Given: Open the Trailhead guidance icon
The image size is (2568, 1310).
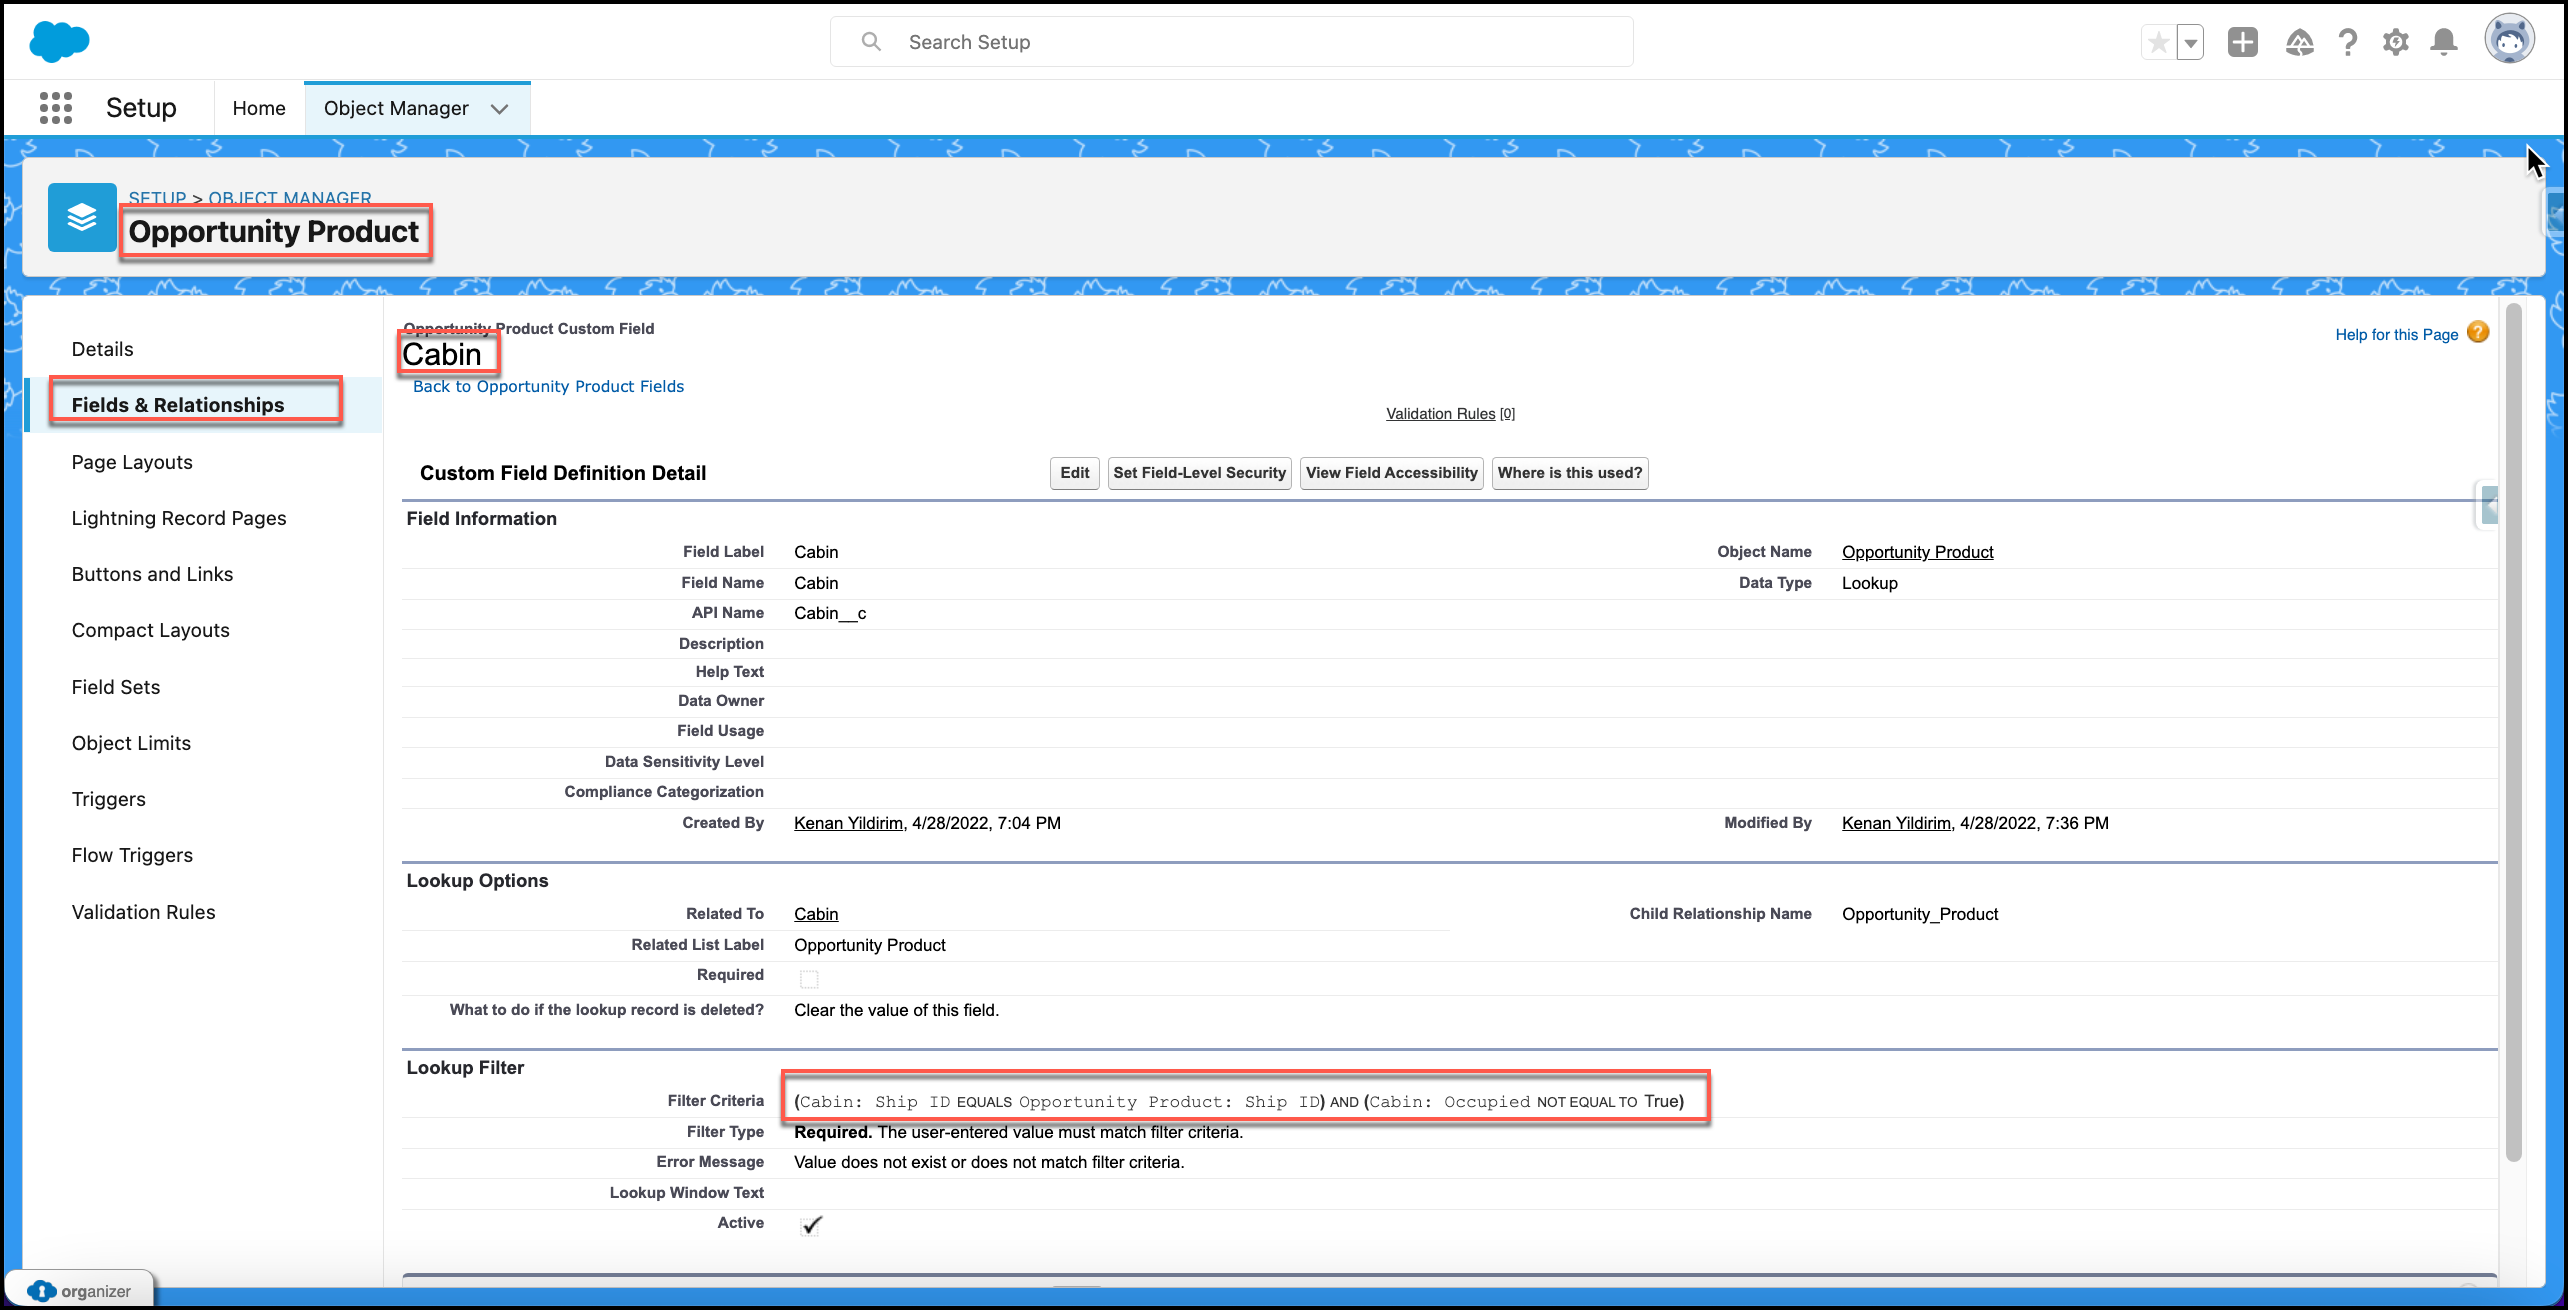Looking at the screenshot, I should [x=2299, y=42].
